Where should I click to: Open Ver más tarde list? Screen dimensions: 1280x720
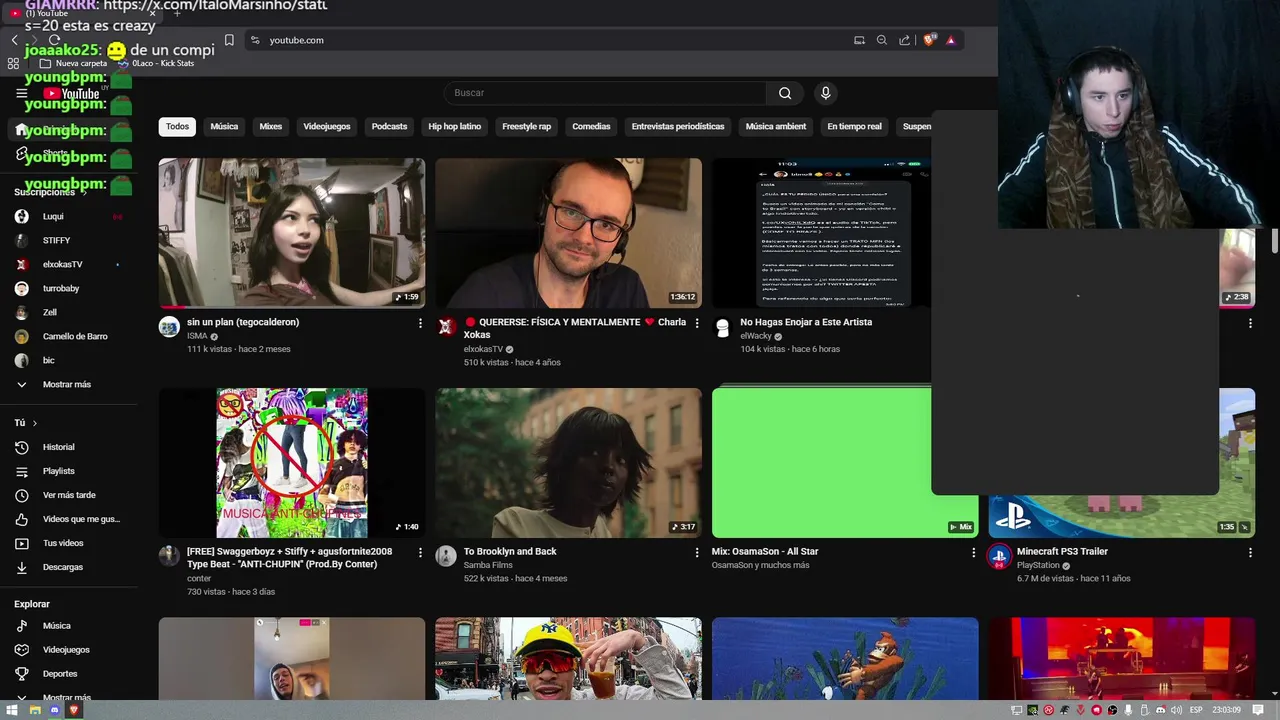coord(68,495)
